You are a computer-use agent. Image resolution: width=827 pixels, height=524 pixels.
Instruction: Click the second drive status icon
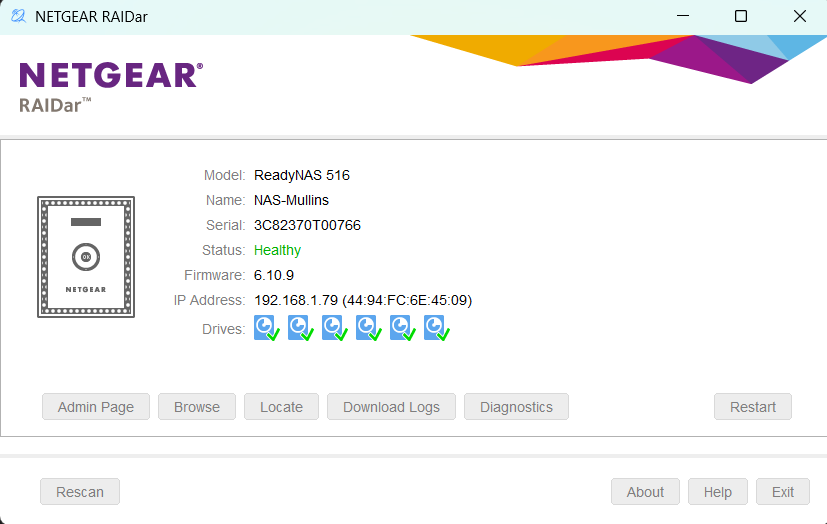pos(301,328)
